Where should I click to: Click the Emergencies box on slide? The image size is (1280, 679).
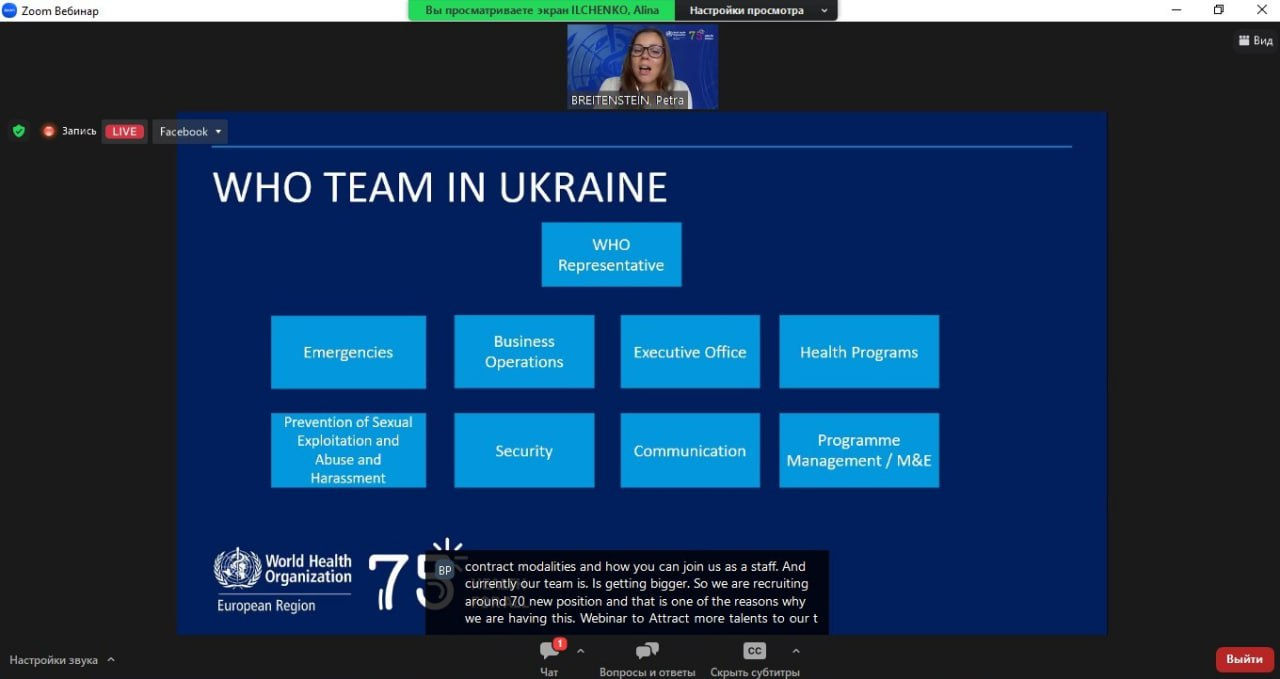coord(348,352)
